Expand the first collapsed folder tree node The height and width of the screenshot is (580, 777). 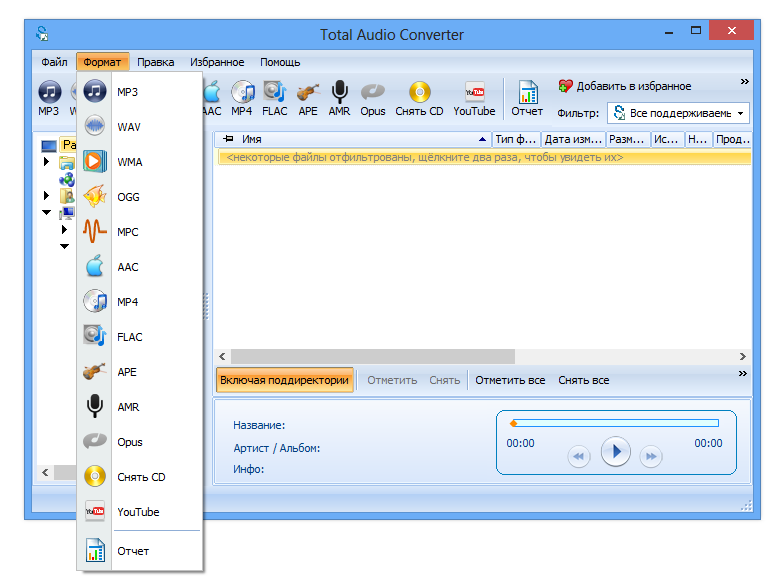[x=47, y=162]
